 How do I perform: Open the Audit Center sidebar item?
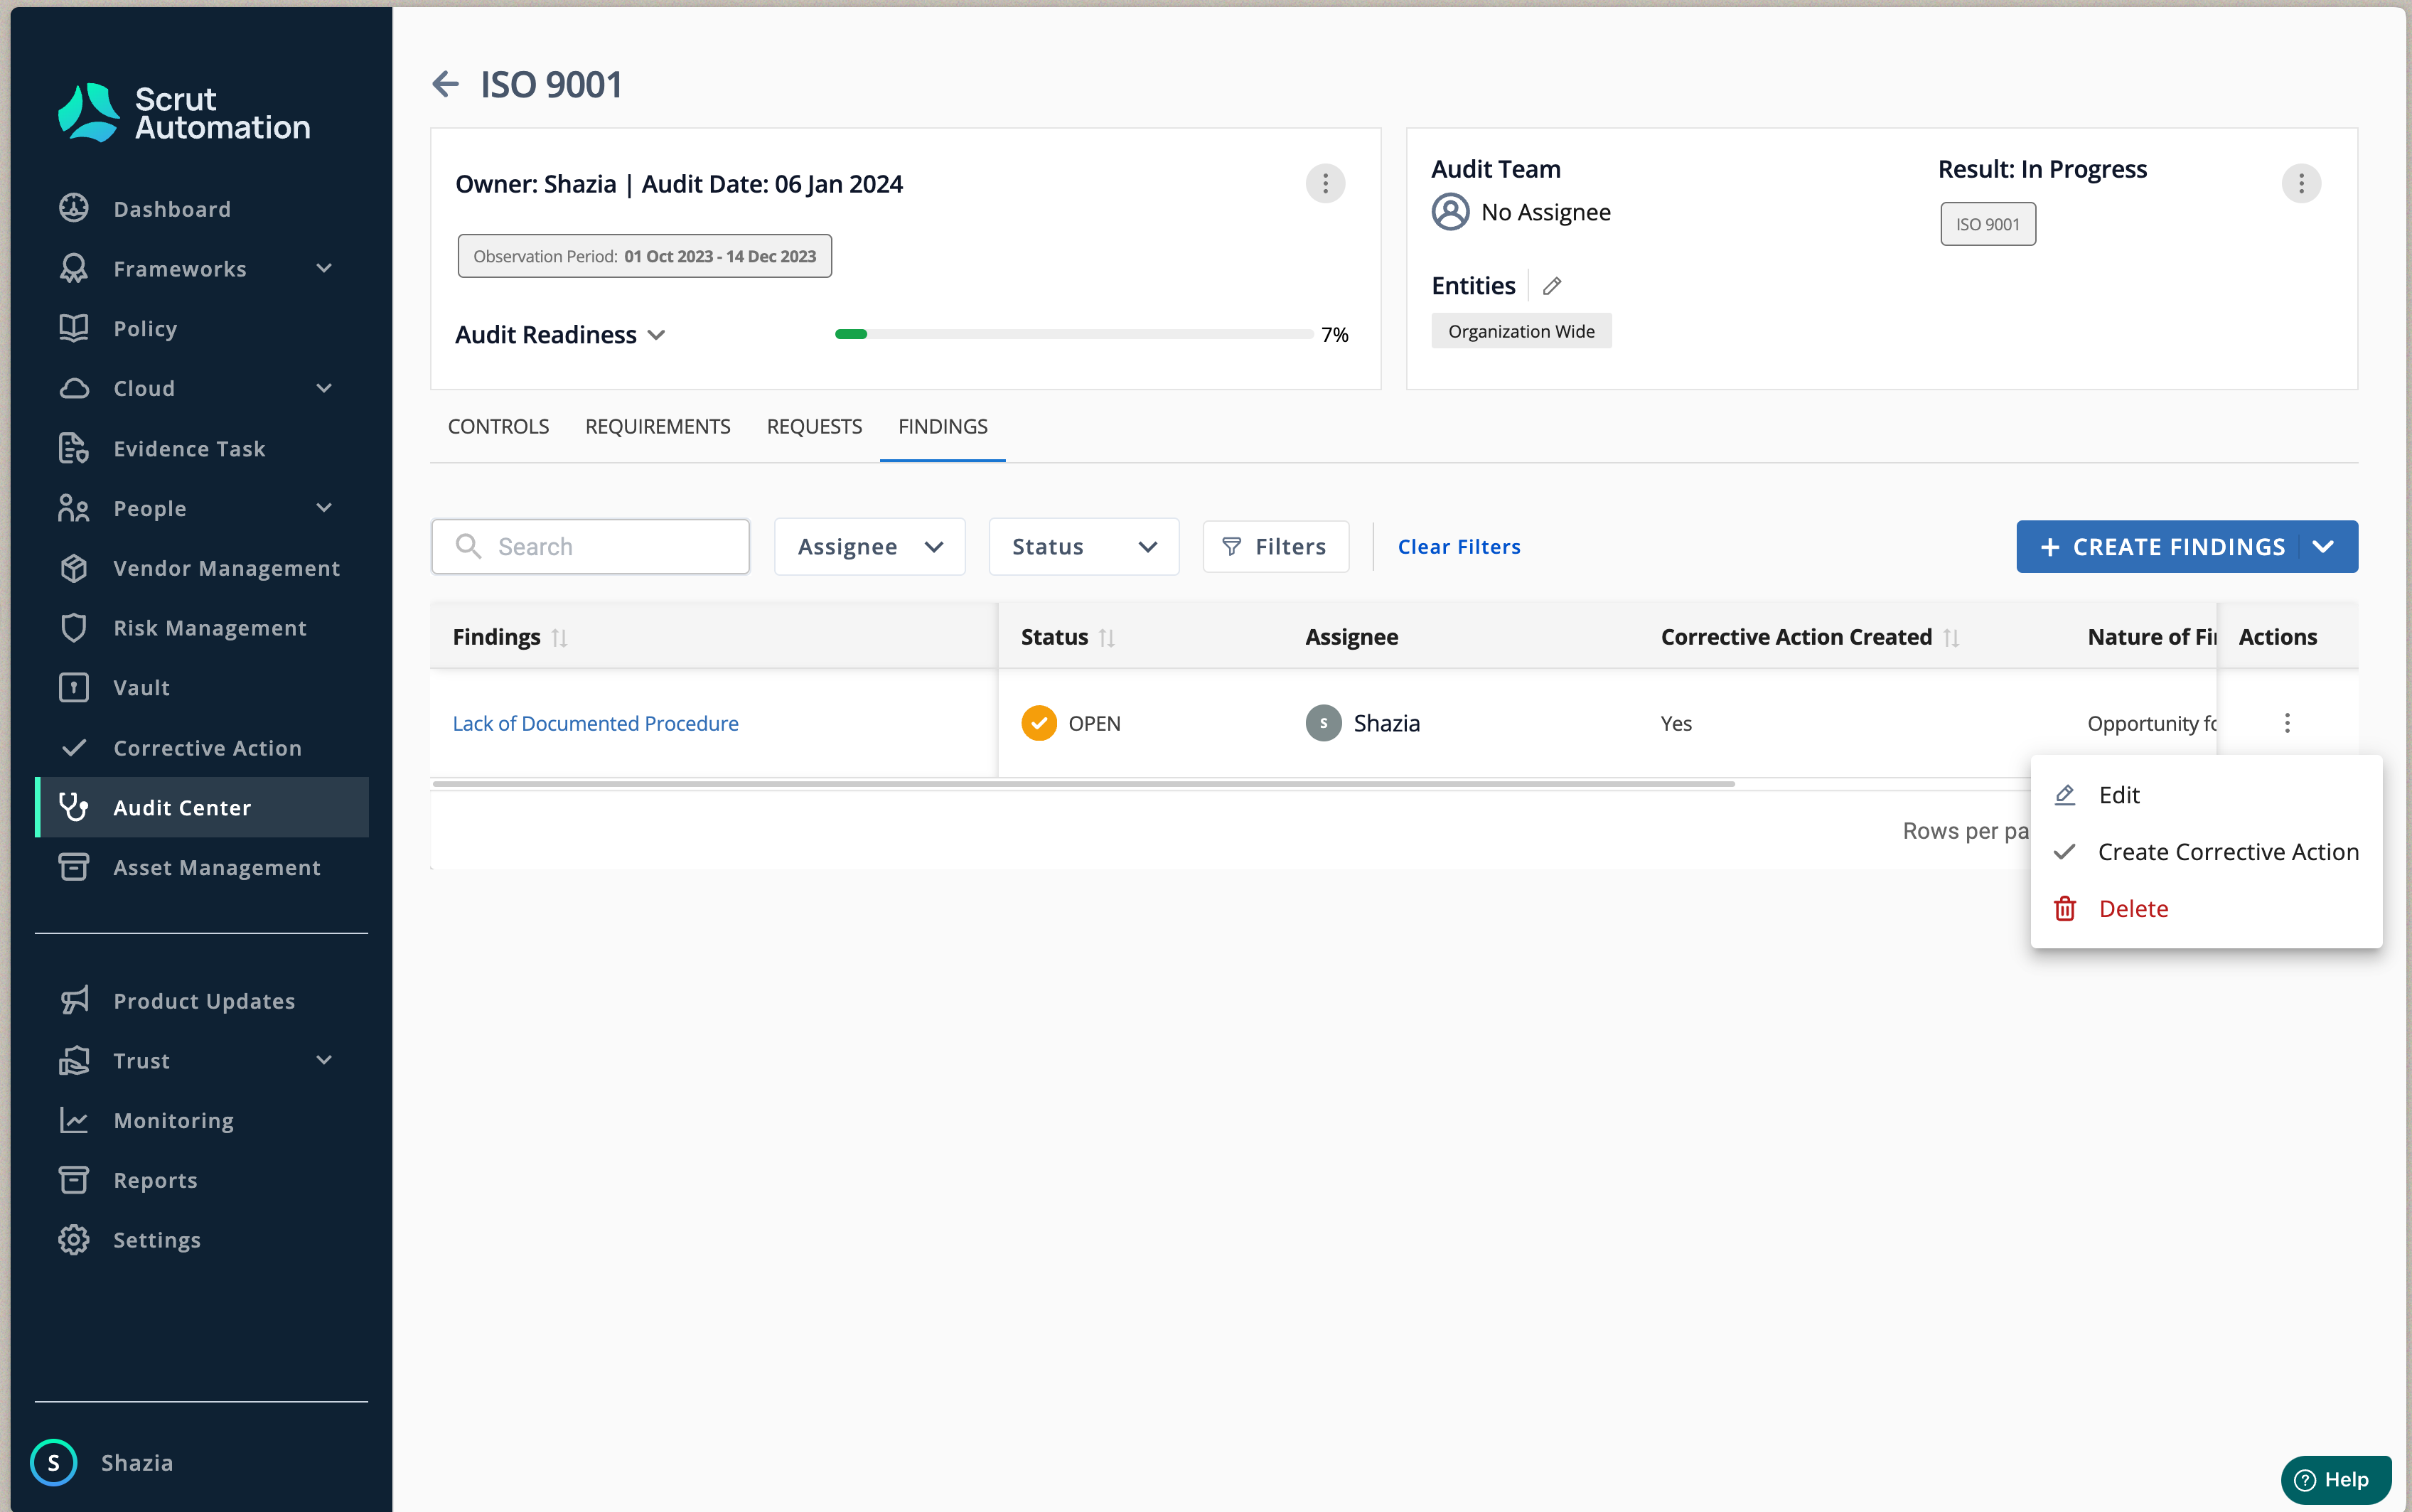point(202,807)
